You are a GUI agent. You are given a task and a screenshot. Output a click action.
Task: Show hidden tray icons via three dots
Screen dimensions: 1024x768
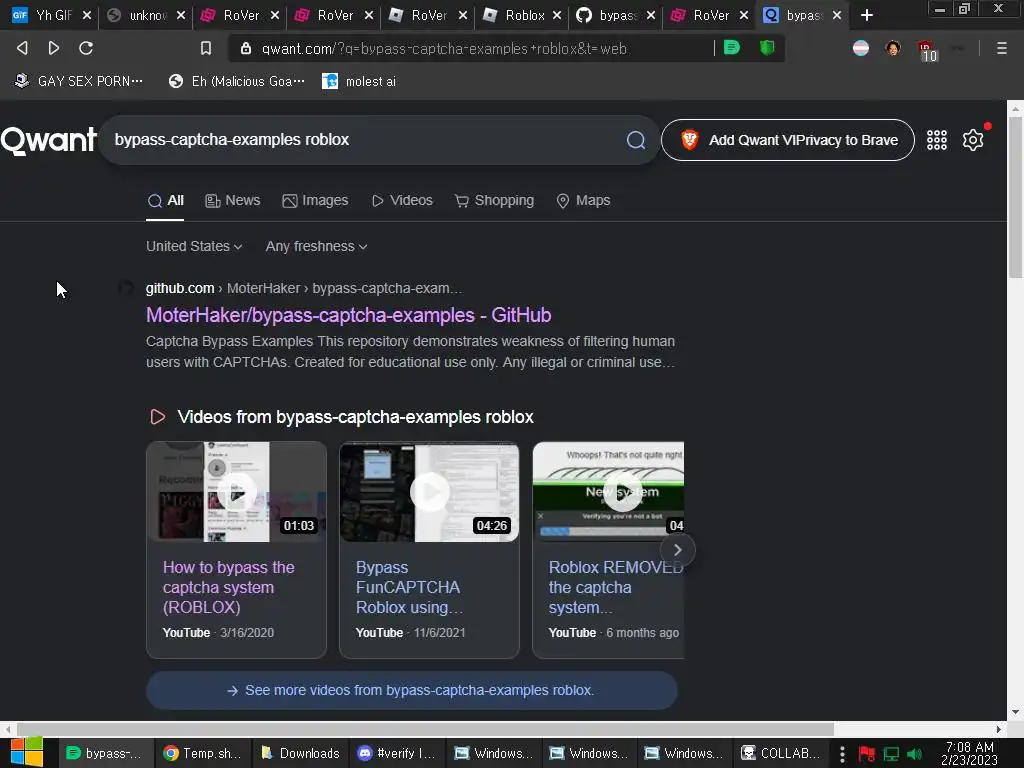[x=842, y=754]
